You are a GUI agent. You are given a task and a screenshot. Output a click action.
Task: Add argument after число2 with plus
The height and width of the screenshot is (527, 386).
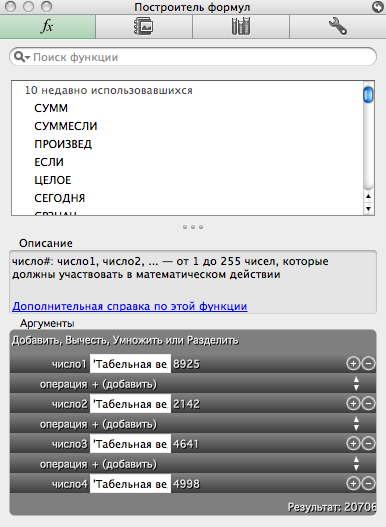353,403
